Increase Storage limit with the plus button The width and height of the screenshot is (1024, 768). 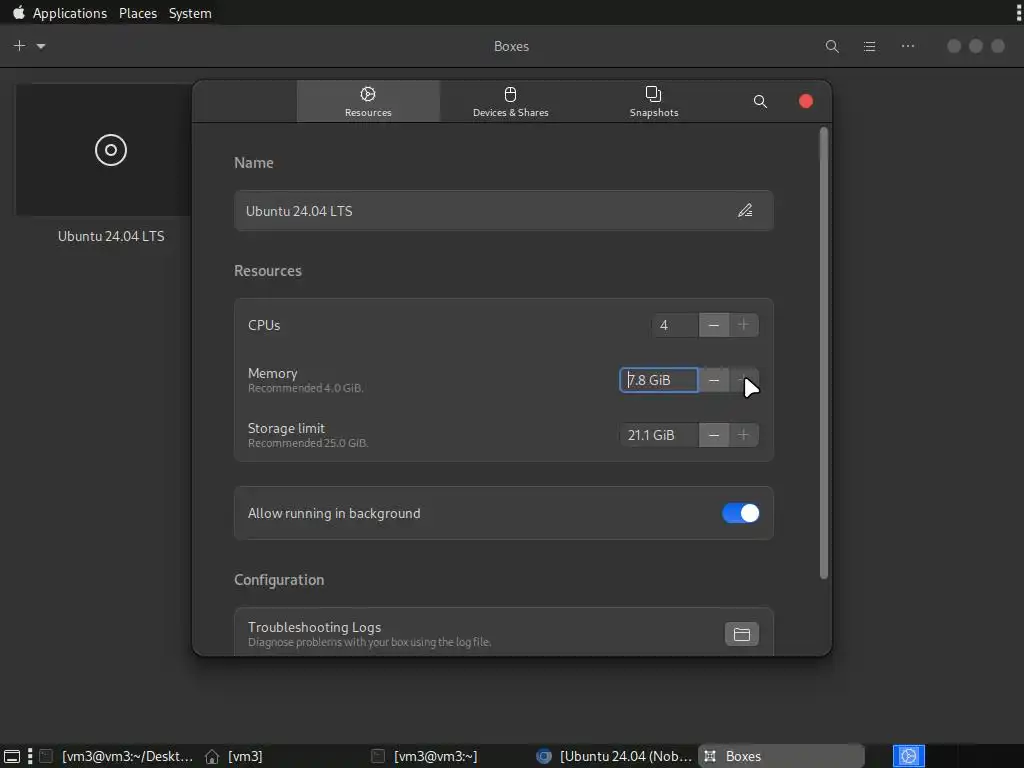tap(743, 435)
